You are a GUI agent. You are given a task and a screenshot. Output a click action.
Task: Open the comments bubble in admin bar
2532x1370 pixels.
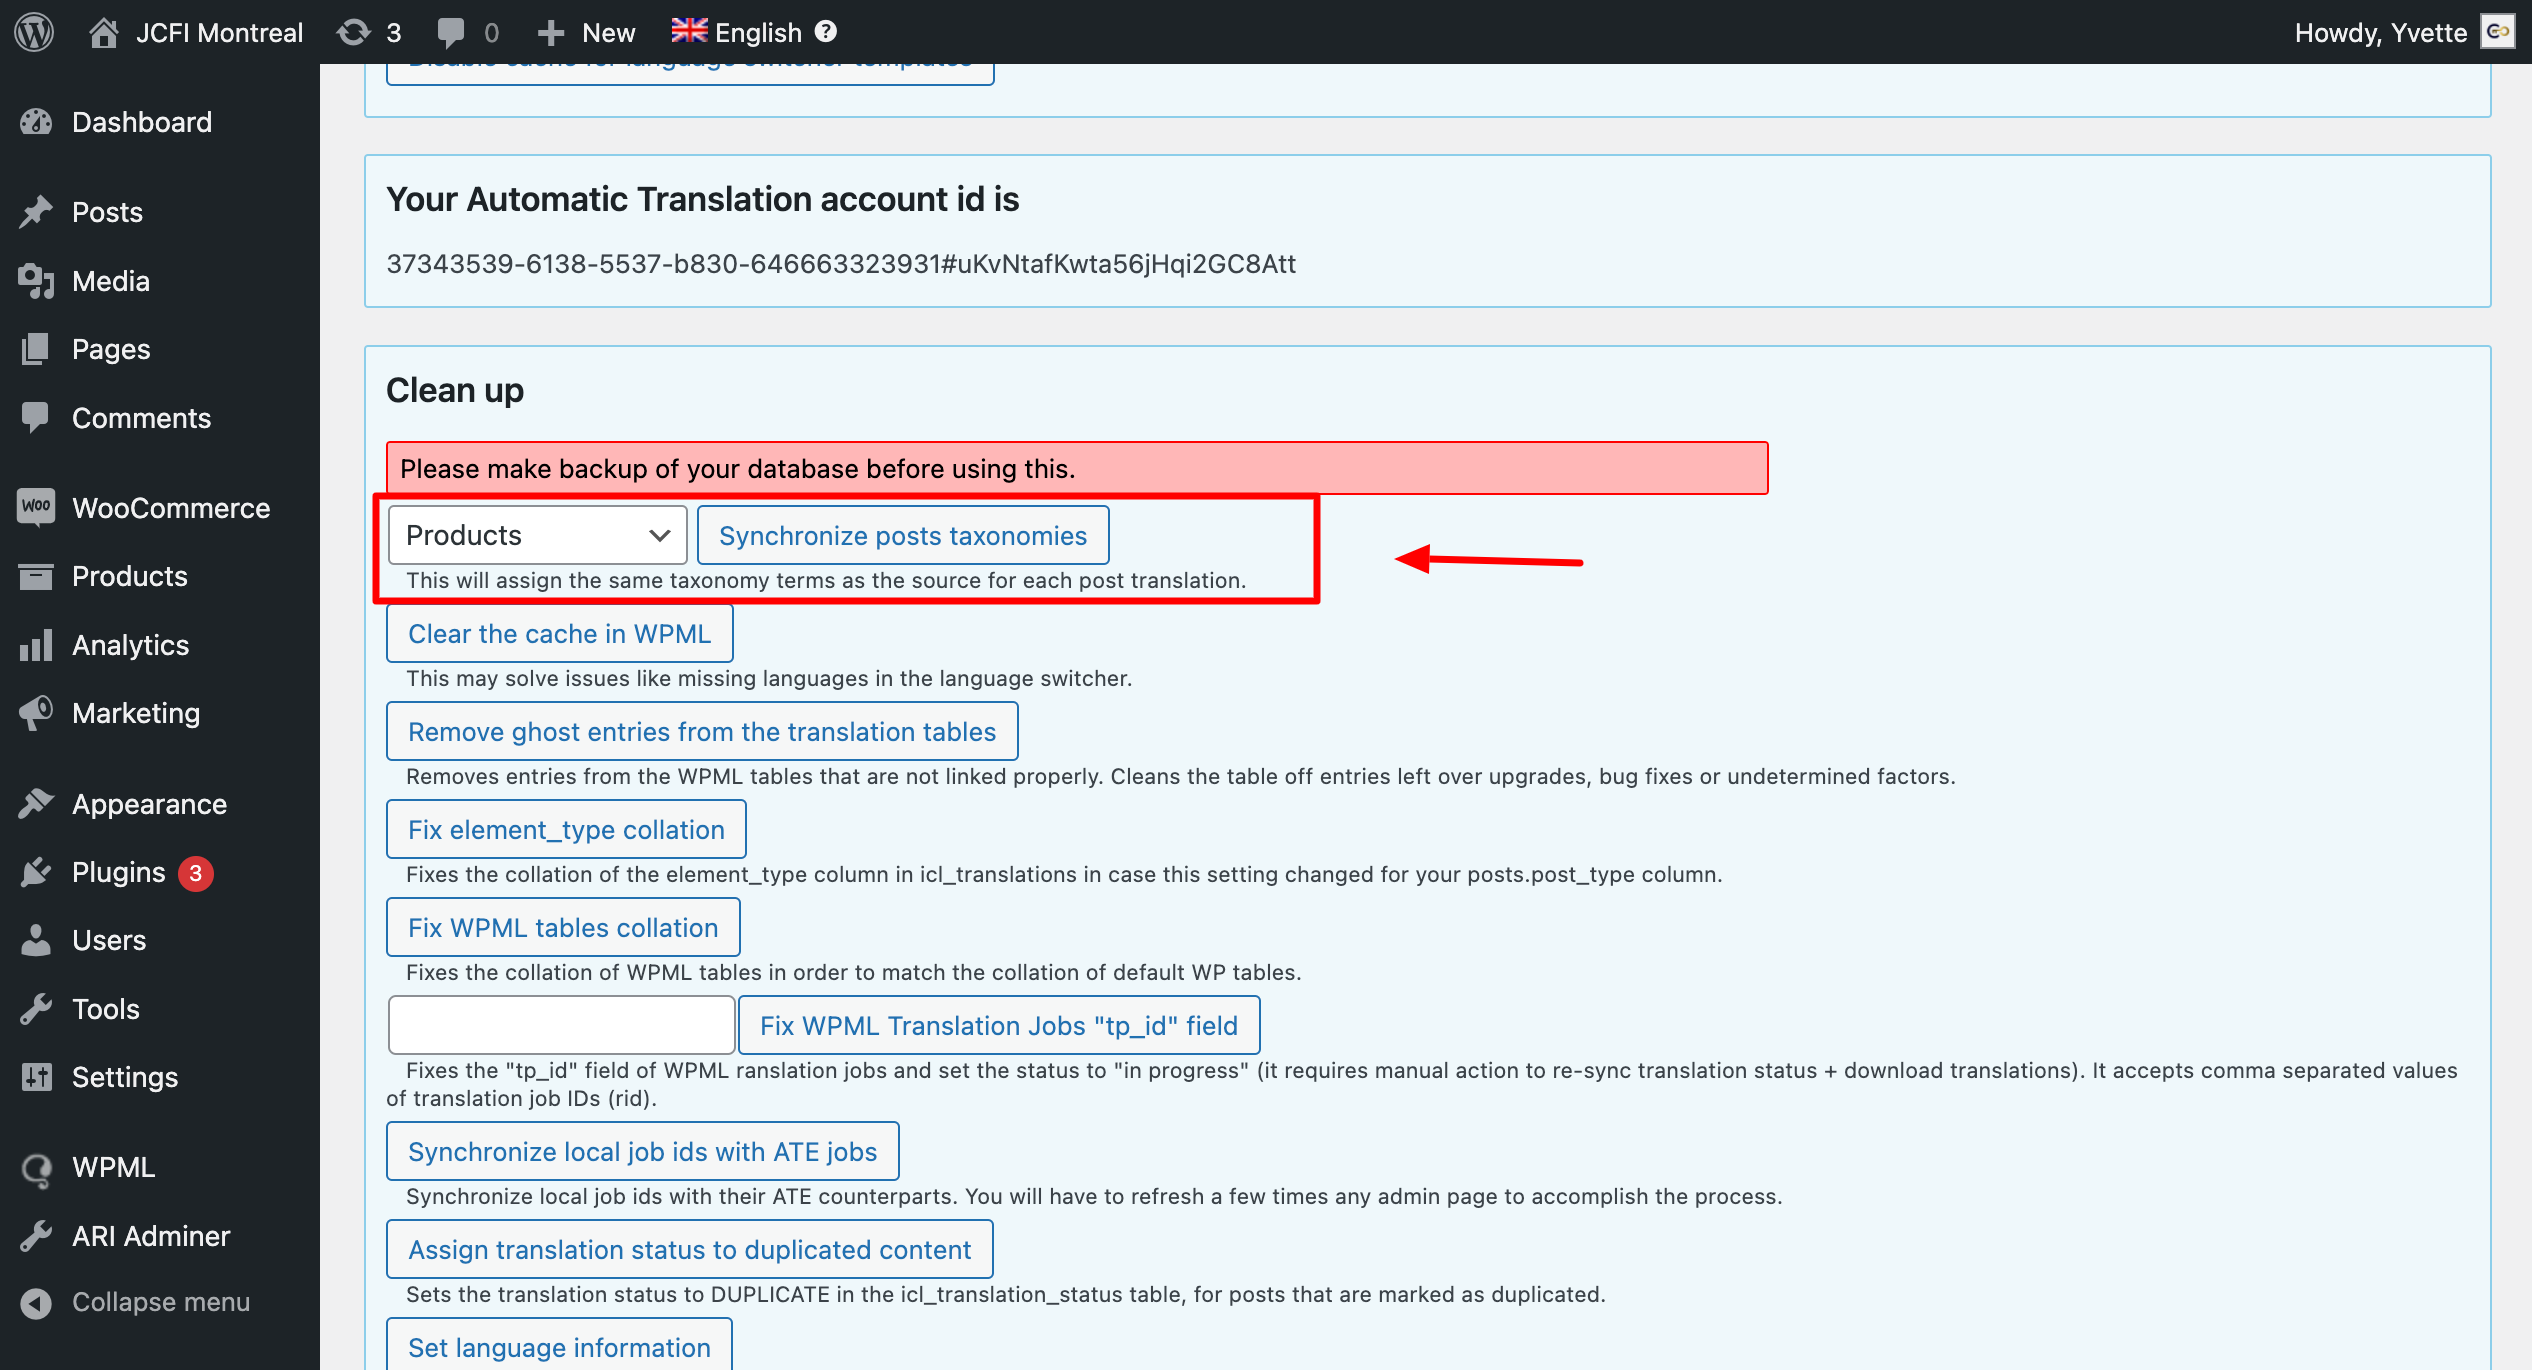pos(451,32)
